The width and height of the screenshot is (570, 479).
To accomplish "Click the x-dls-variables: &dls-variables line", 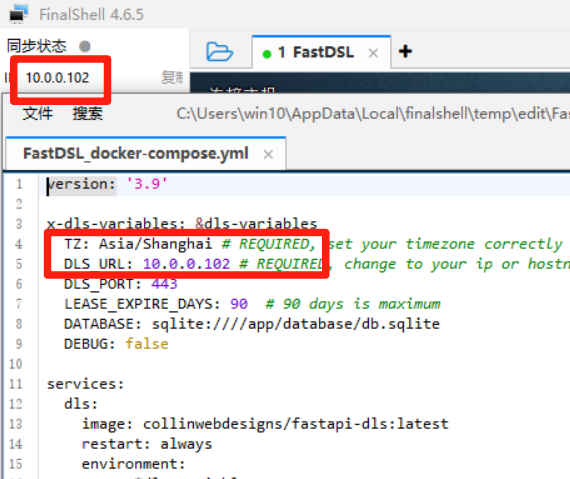I will coord(182,224).
